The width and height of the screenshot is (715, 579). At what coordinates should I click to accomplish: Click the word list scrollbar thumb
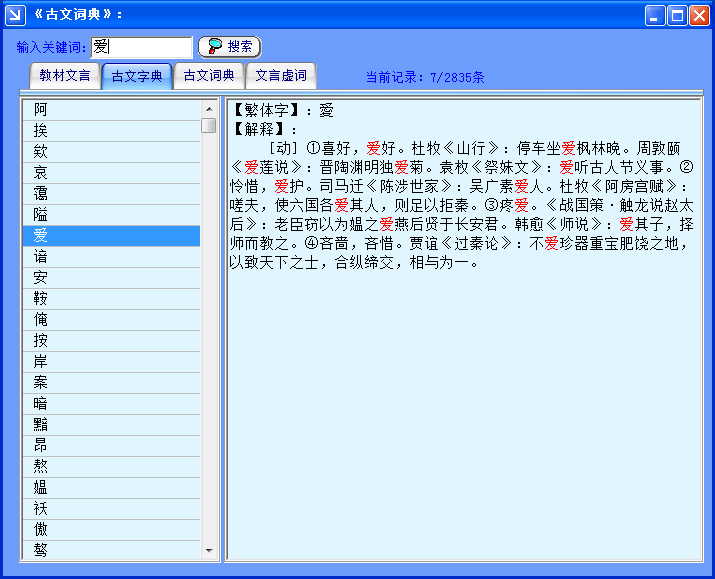coord(209,125)
